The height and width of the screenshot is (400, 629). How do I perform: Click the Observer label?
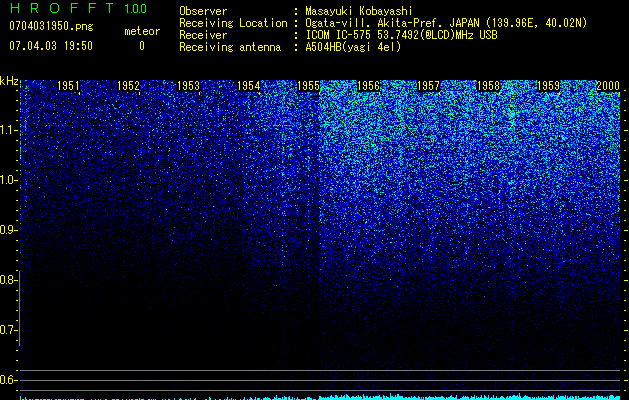203,11
